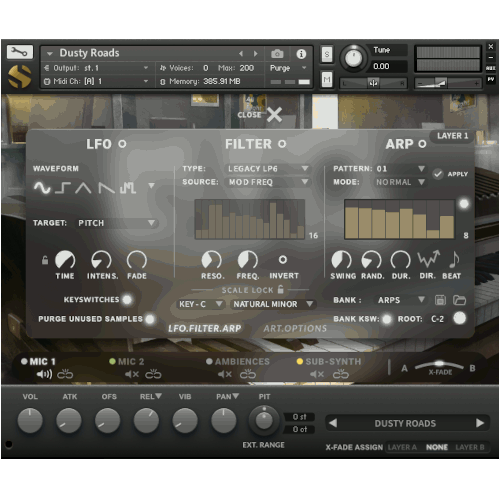Click the link icon under MIC 1

65,374
